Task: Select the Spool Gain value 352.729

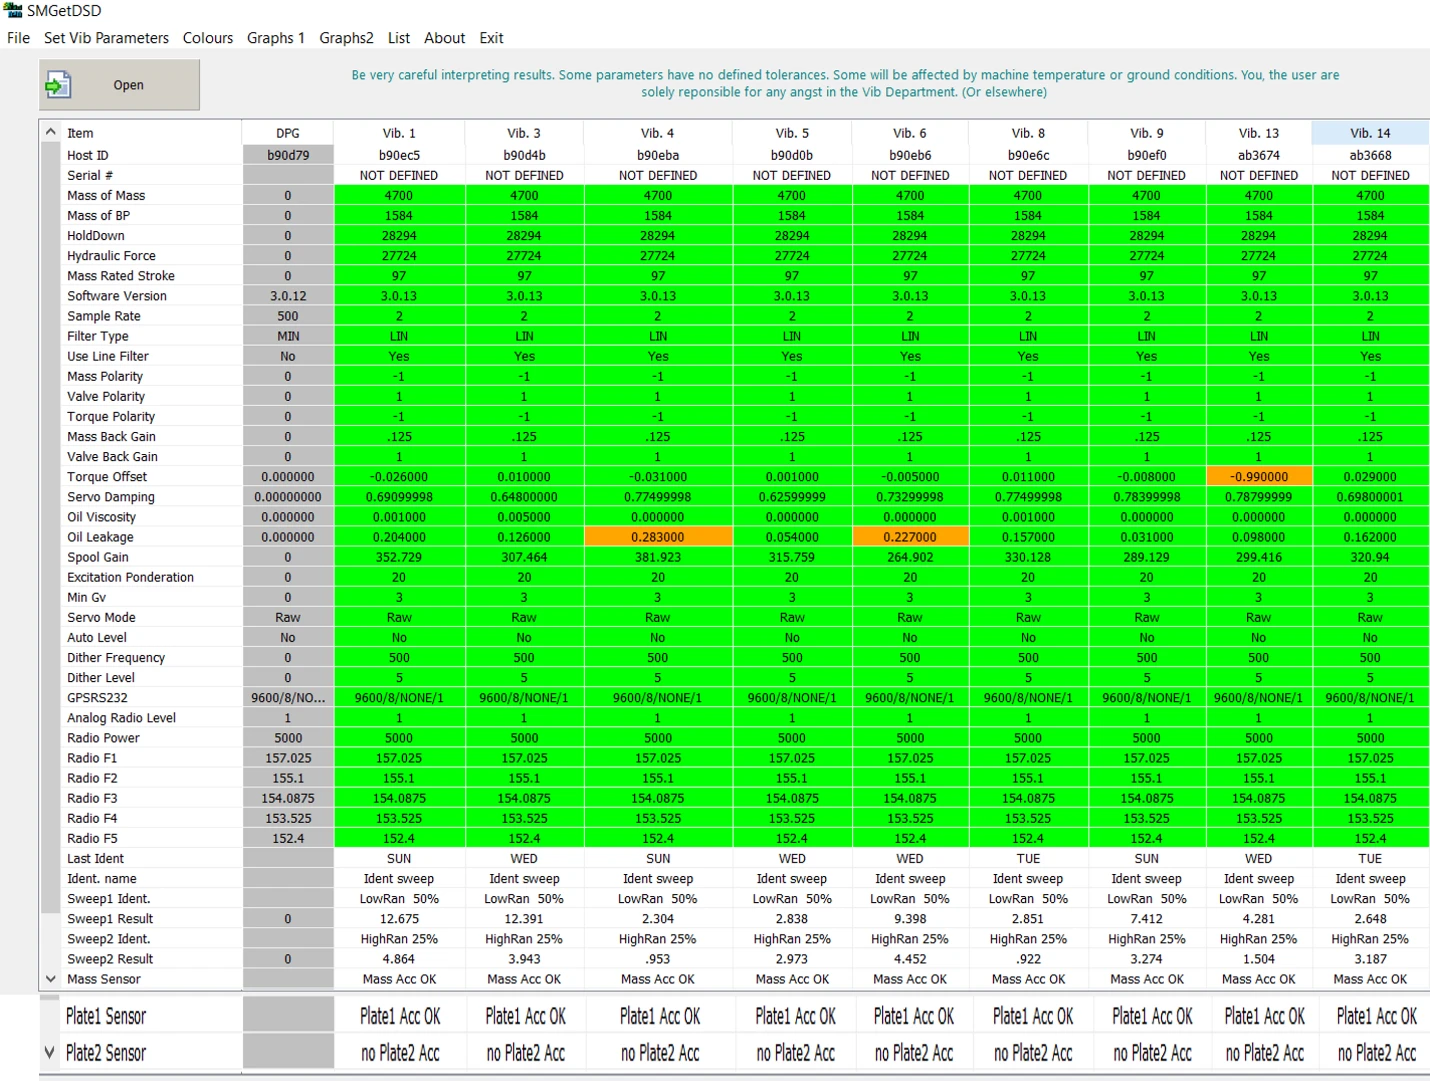Action: [x=399, y=557]
